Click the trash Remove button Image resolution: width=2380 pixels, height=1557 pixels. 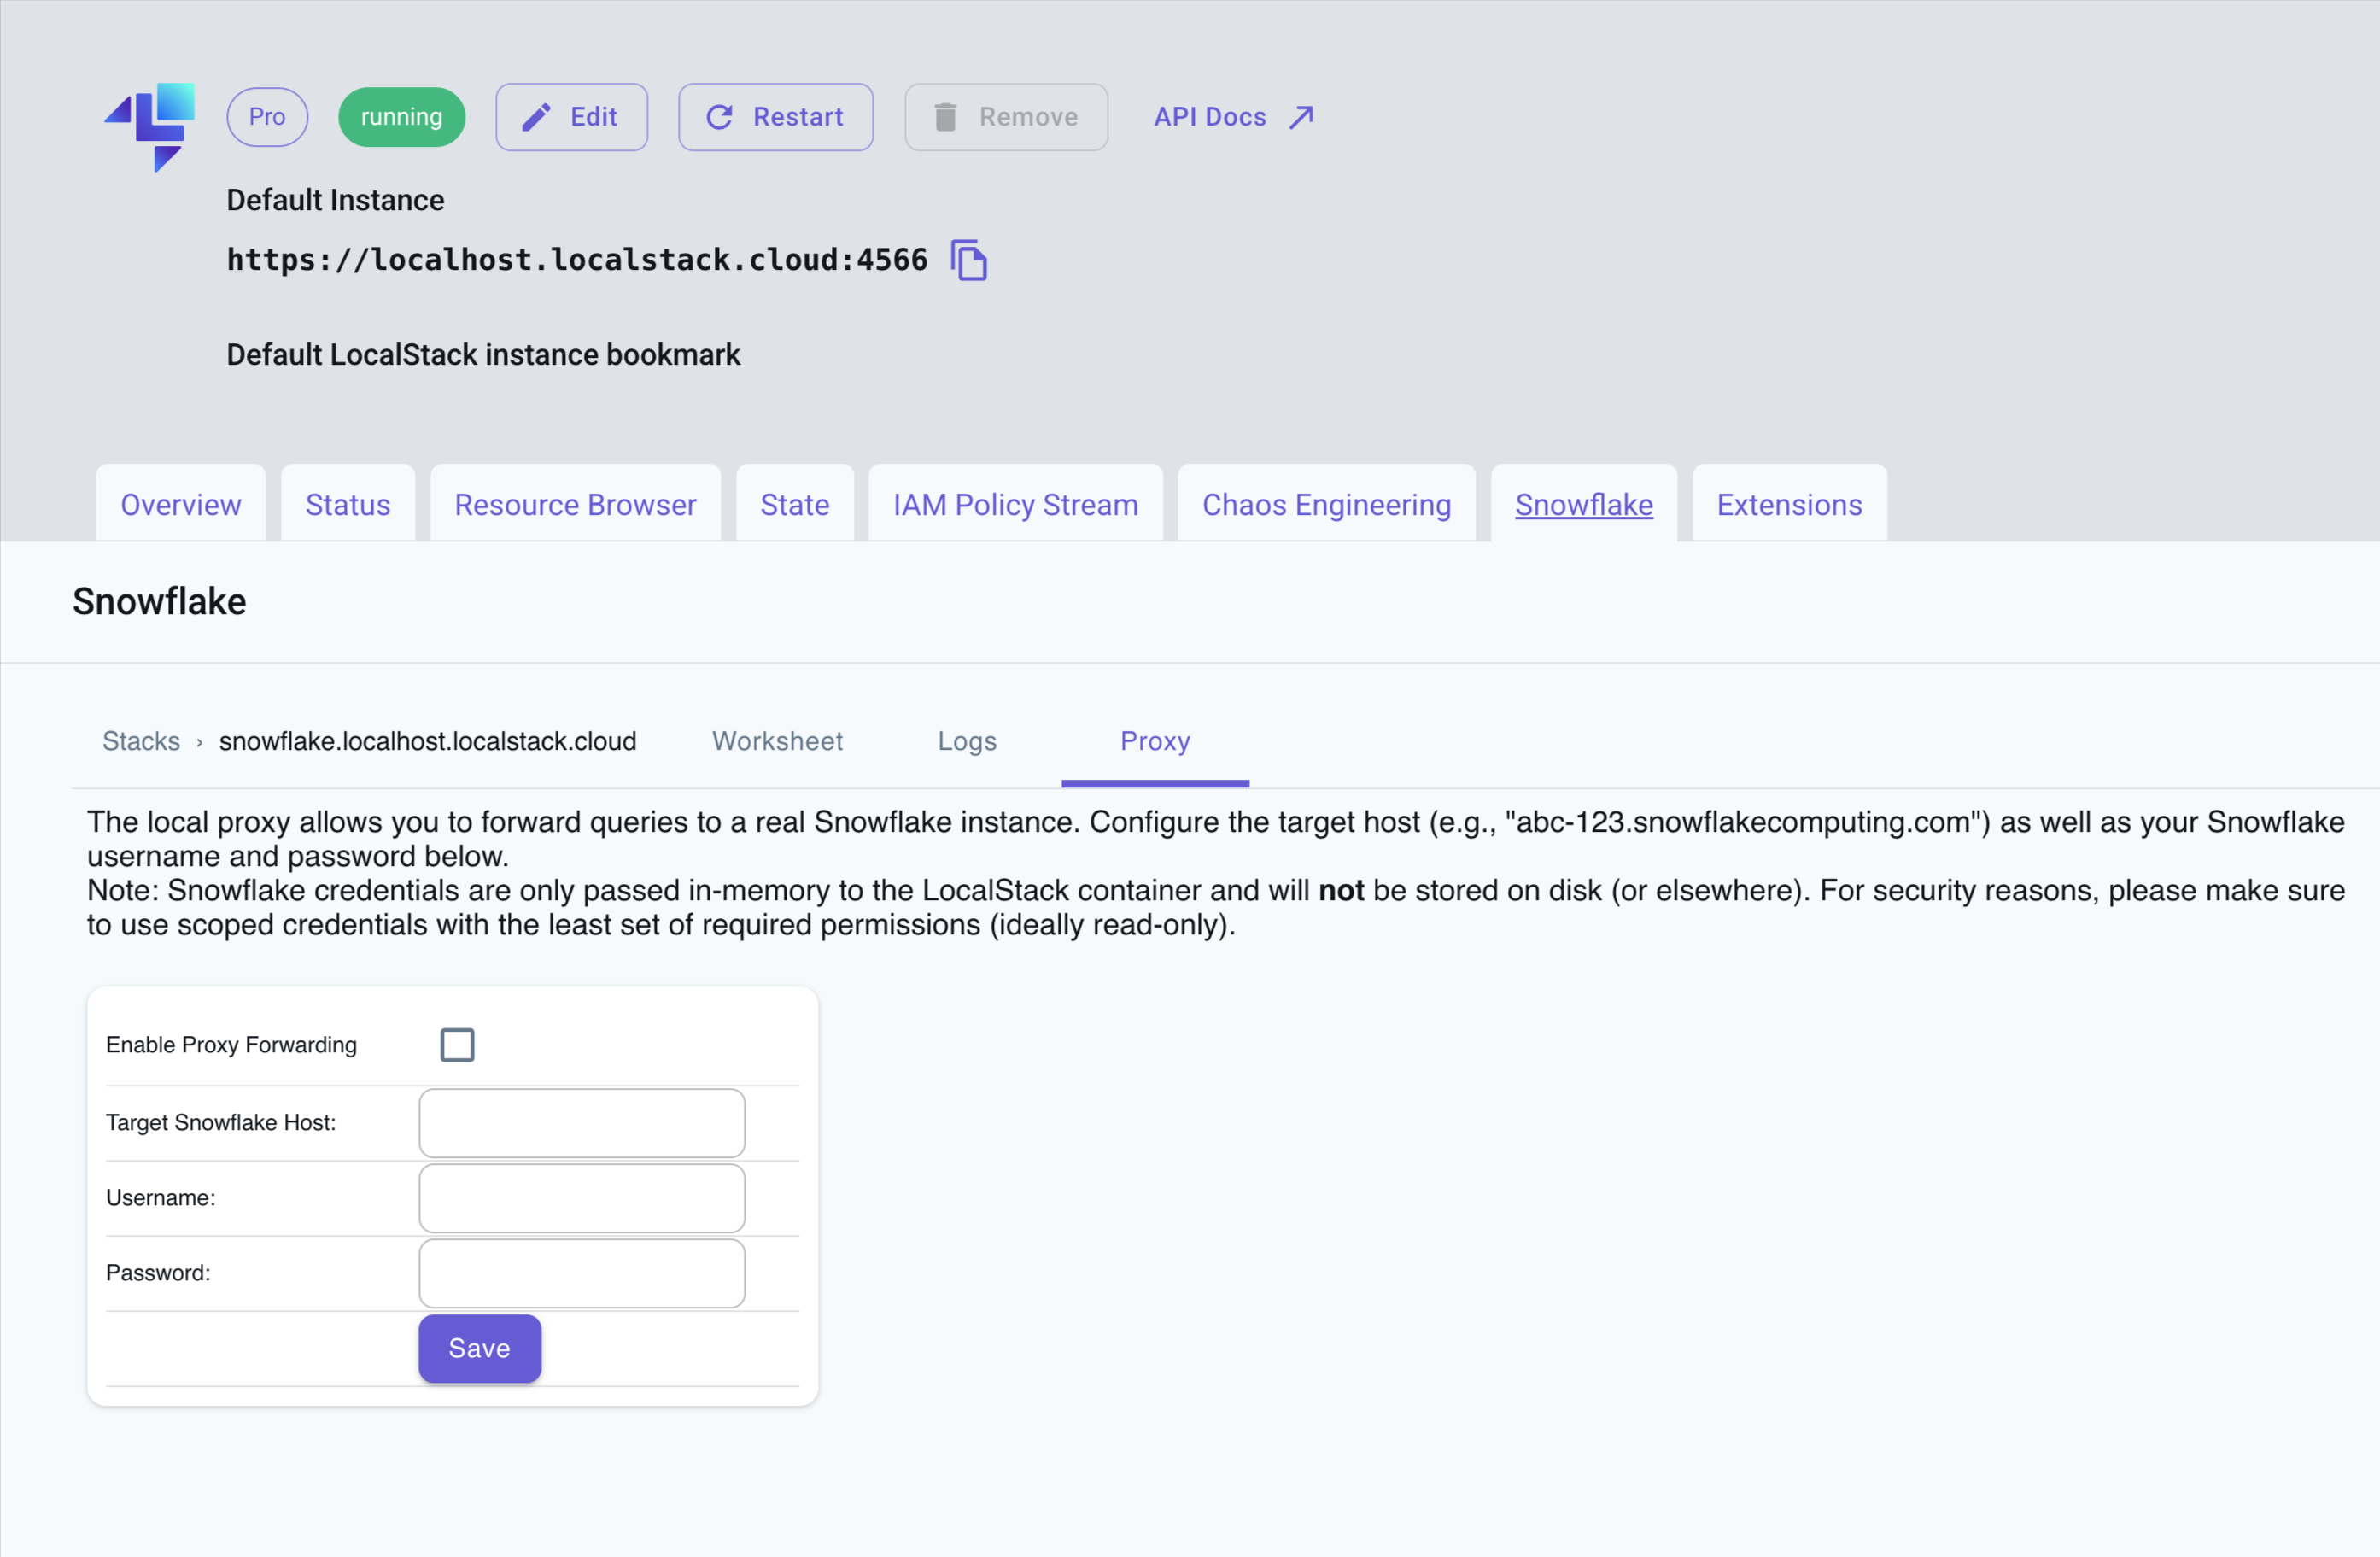1005,117
